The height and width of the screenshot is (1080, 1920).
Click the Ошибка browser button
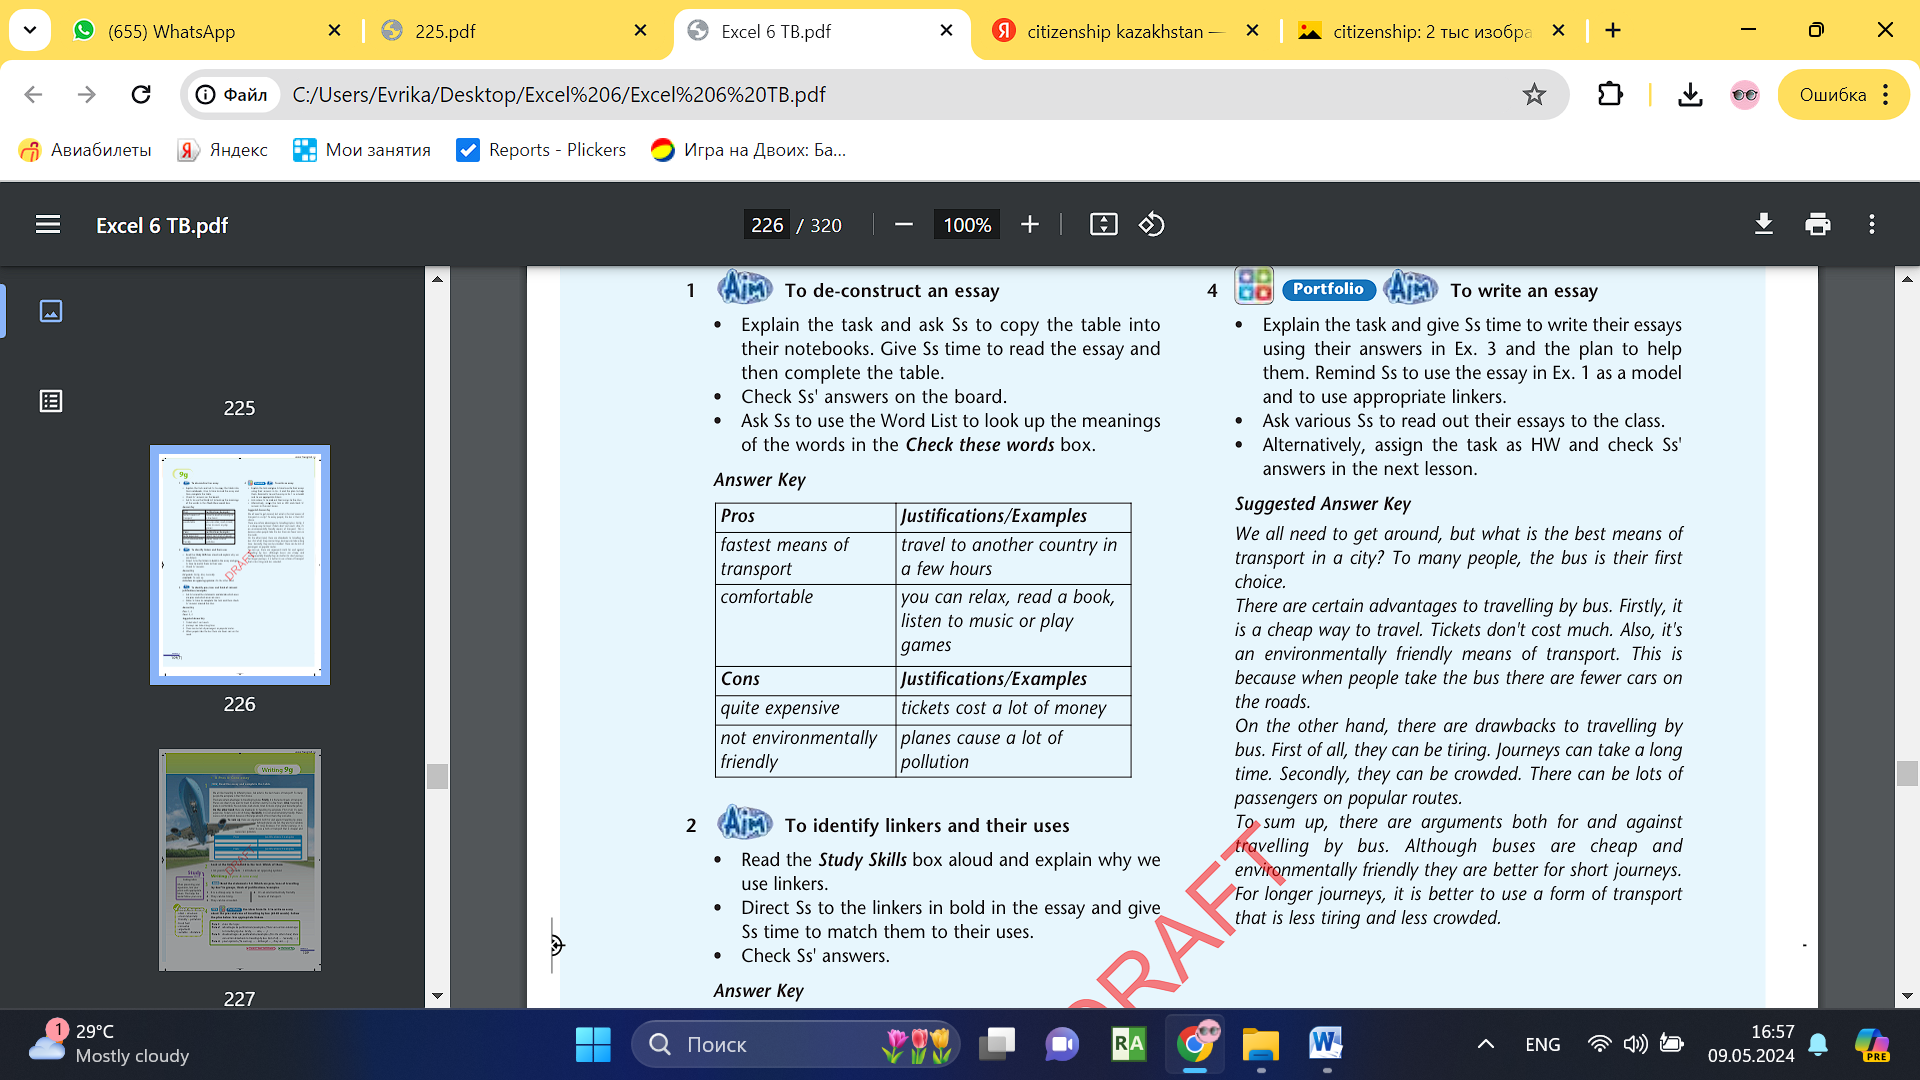click(x=1832, y=95)
